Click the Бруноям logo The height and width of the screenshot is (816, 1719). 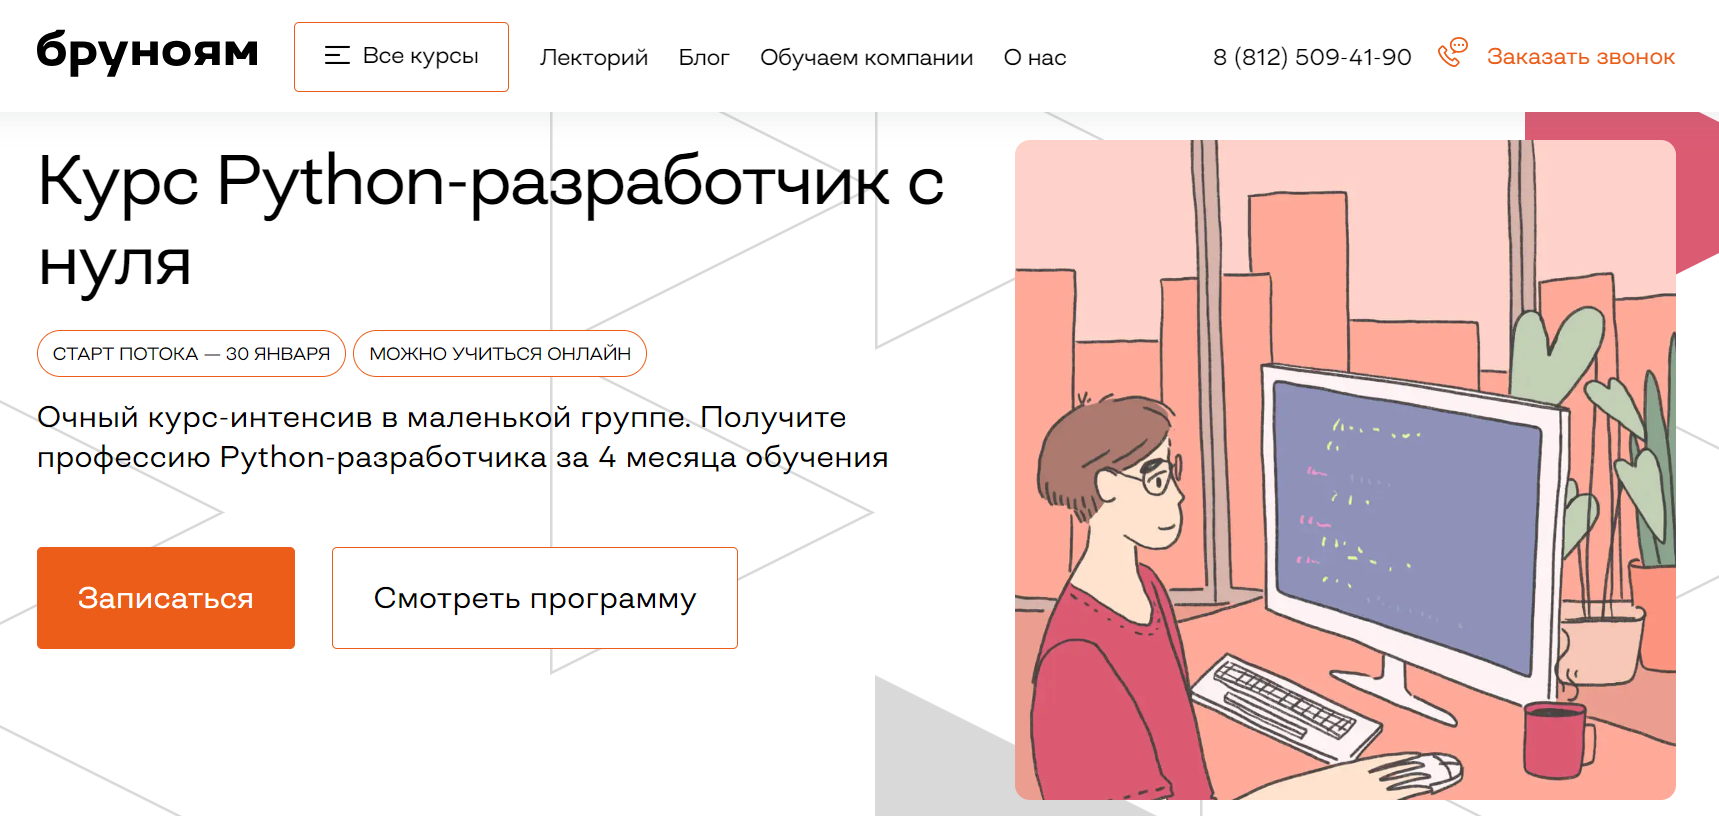pyautogui.click(x=147, y=52)
